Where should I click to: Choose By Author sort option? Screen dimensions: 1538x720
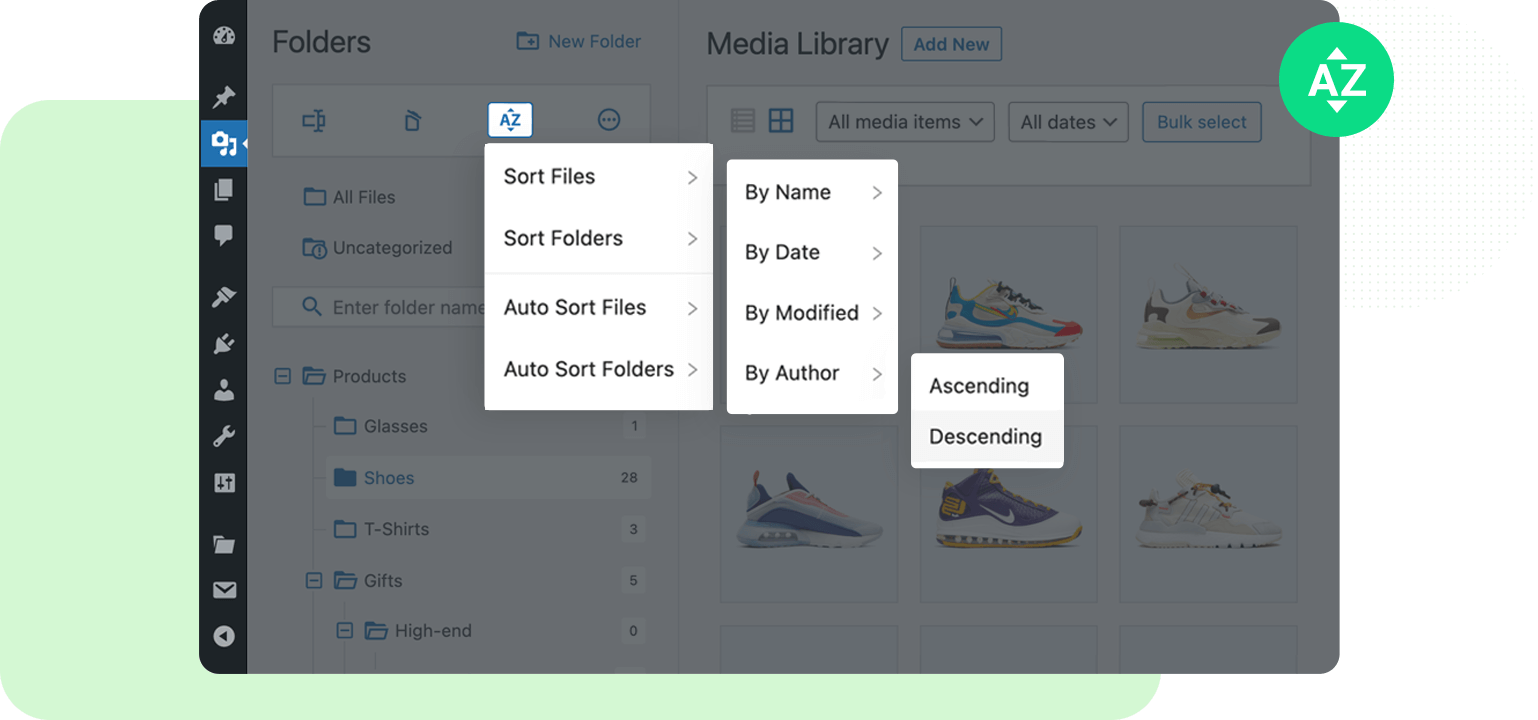[x=812, y=373]
